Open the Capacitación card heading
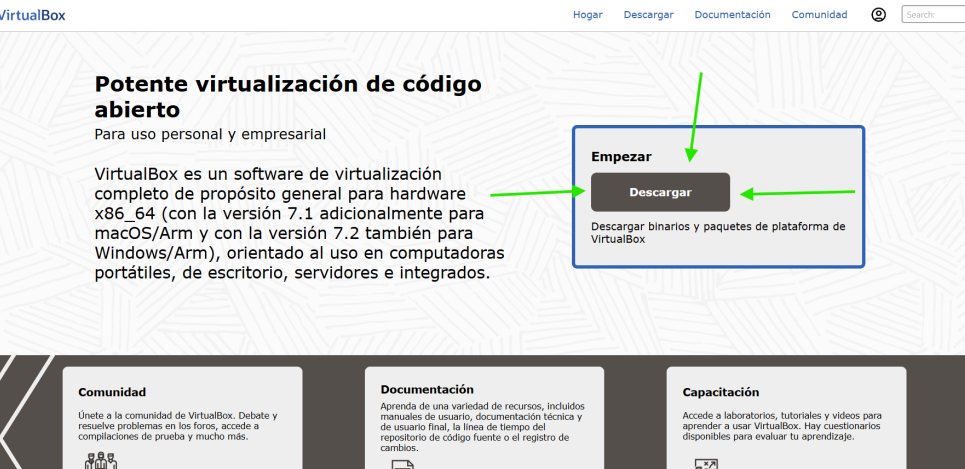The height and width of the screenshot is (469, 965). coord(720,393)
